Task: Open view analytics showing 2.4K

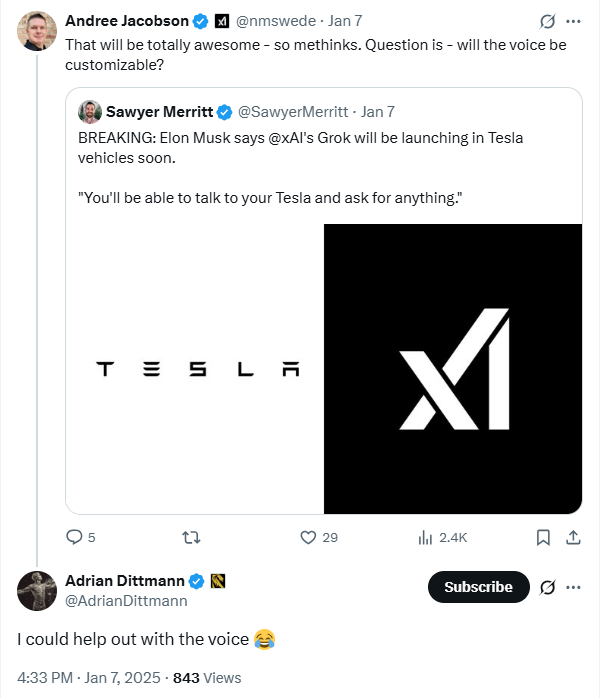Action: click(425, 537)
